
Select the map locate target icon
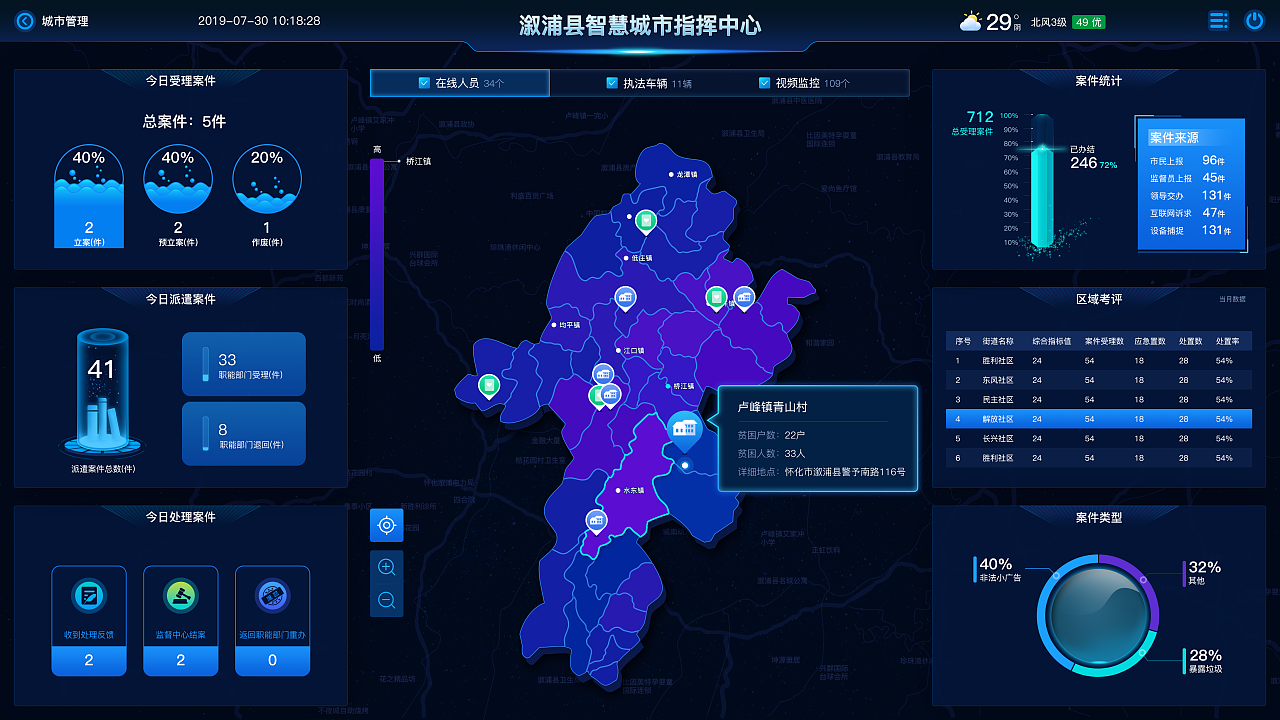[386, 525]
